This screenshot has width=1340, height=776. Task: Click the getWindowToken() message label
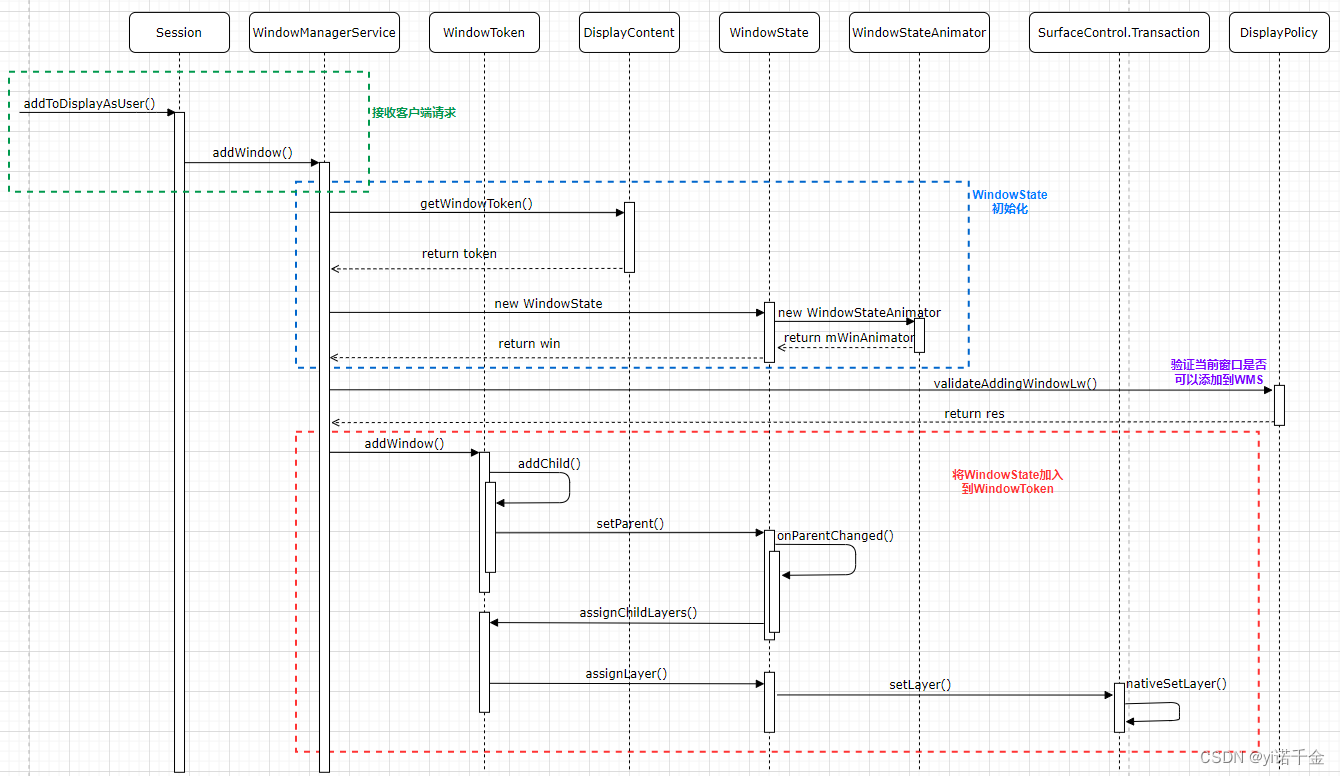476,203
